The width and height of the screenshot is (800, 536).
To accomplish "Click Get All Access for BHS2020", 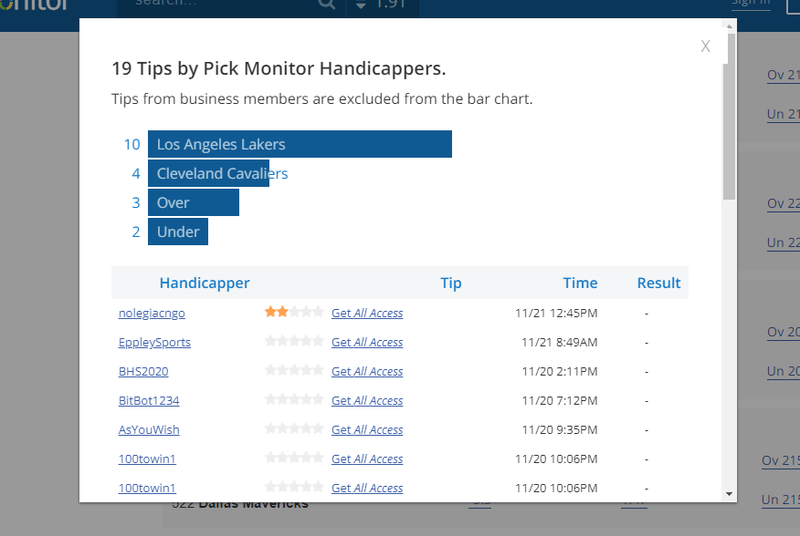I will pyautogui.click(x=367, y=371).
